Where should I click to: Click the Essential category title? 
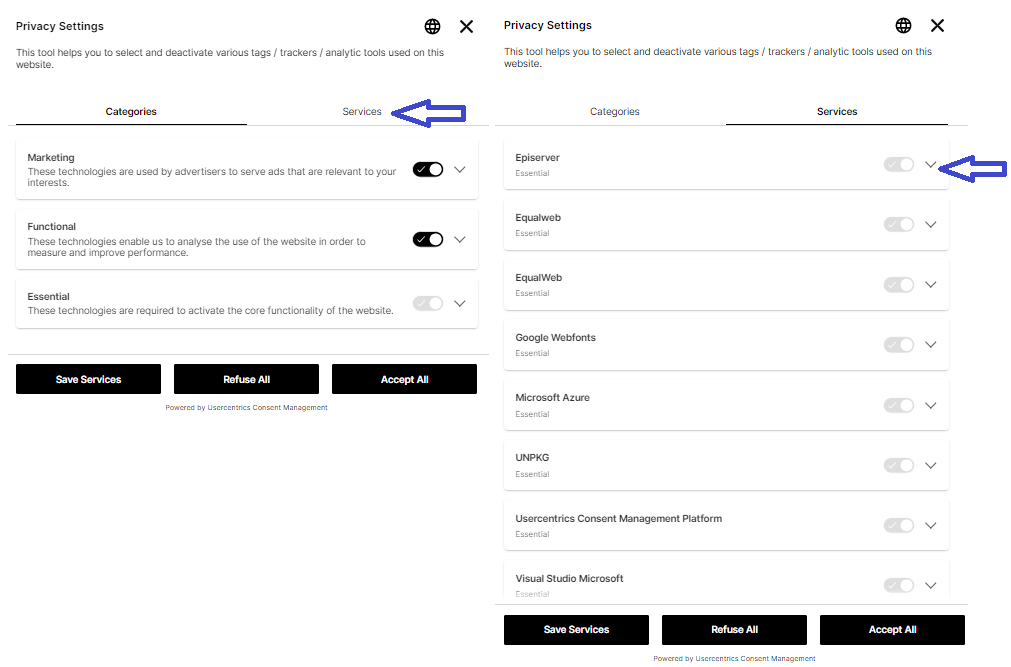[x=48, y=297]
